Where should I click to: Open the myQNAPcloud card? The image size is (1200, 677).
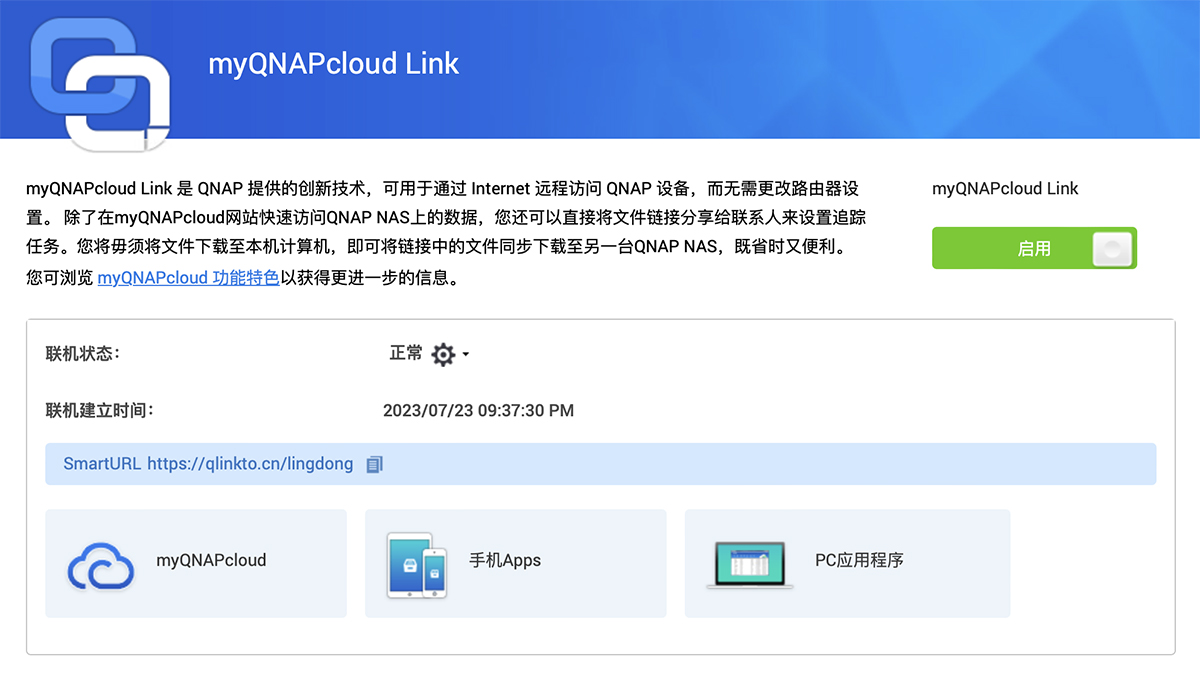coord(196,563)
